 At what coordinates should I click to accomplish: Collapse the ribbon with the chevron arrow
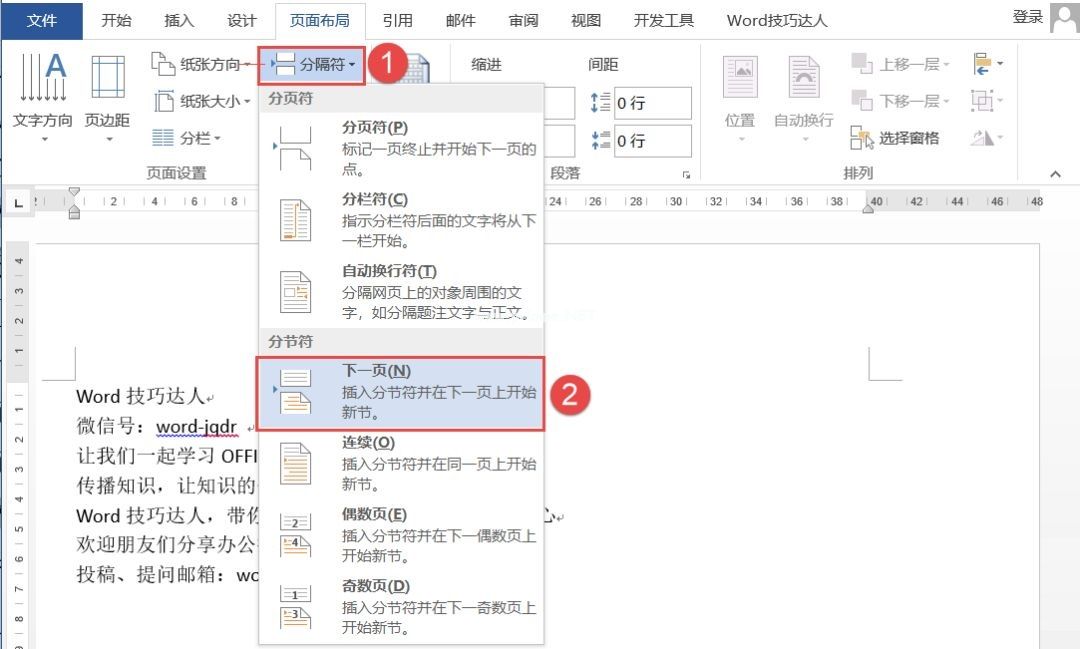point(1055,174)
